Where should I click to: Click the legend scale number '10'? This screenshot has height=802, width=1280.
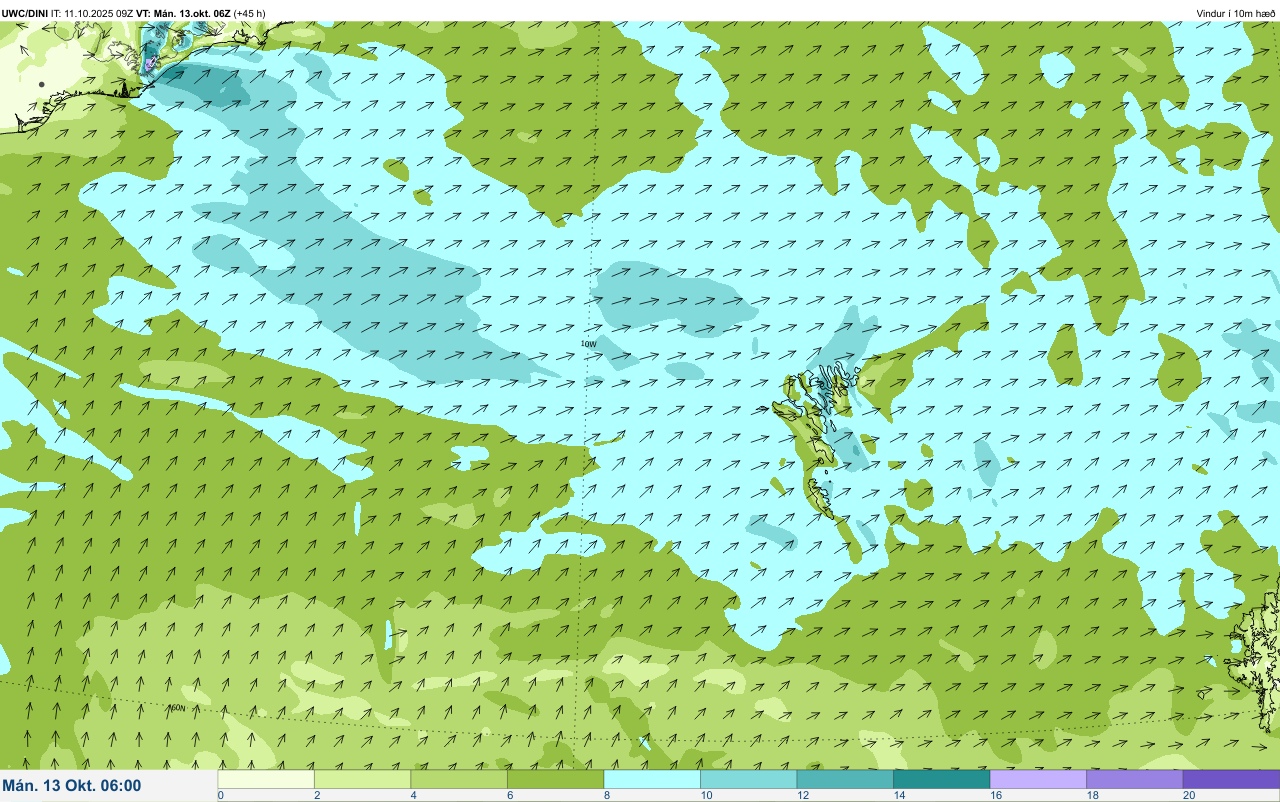(705, 795)
